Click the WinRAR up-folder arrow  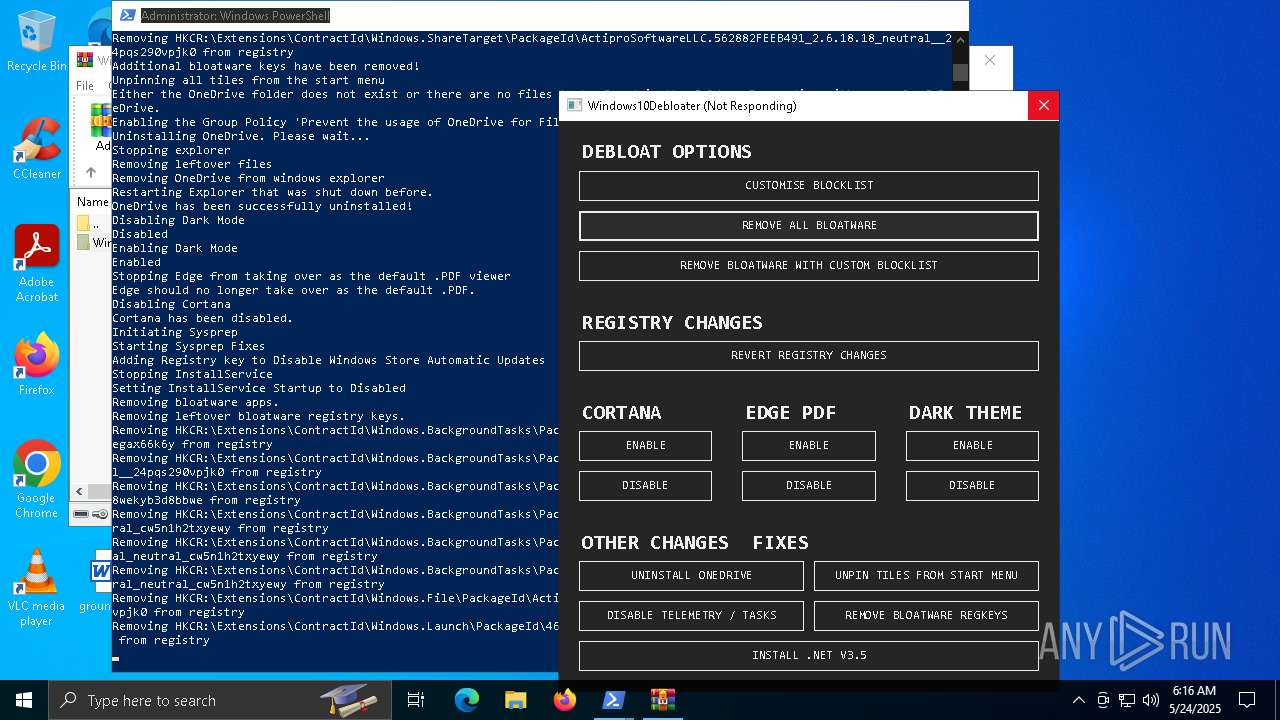click(90, 172)
